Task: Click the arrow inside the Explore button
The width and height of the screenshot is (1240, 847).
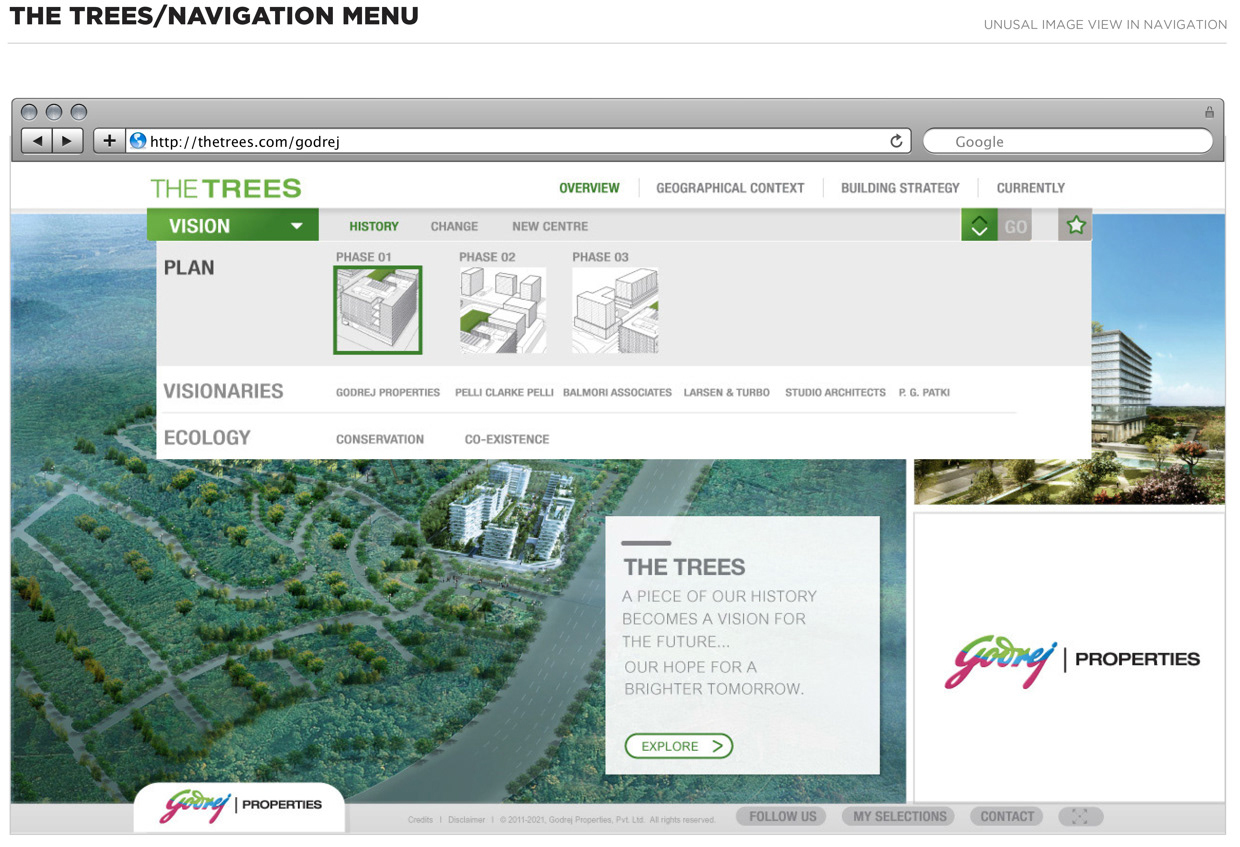Action: [x=717, y=746]
